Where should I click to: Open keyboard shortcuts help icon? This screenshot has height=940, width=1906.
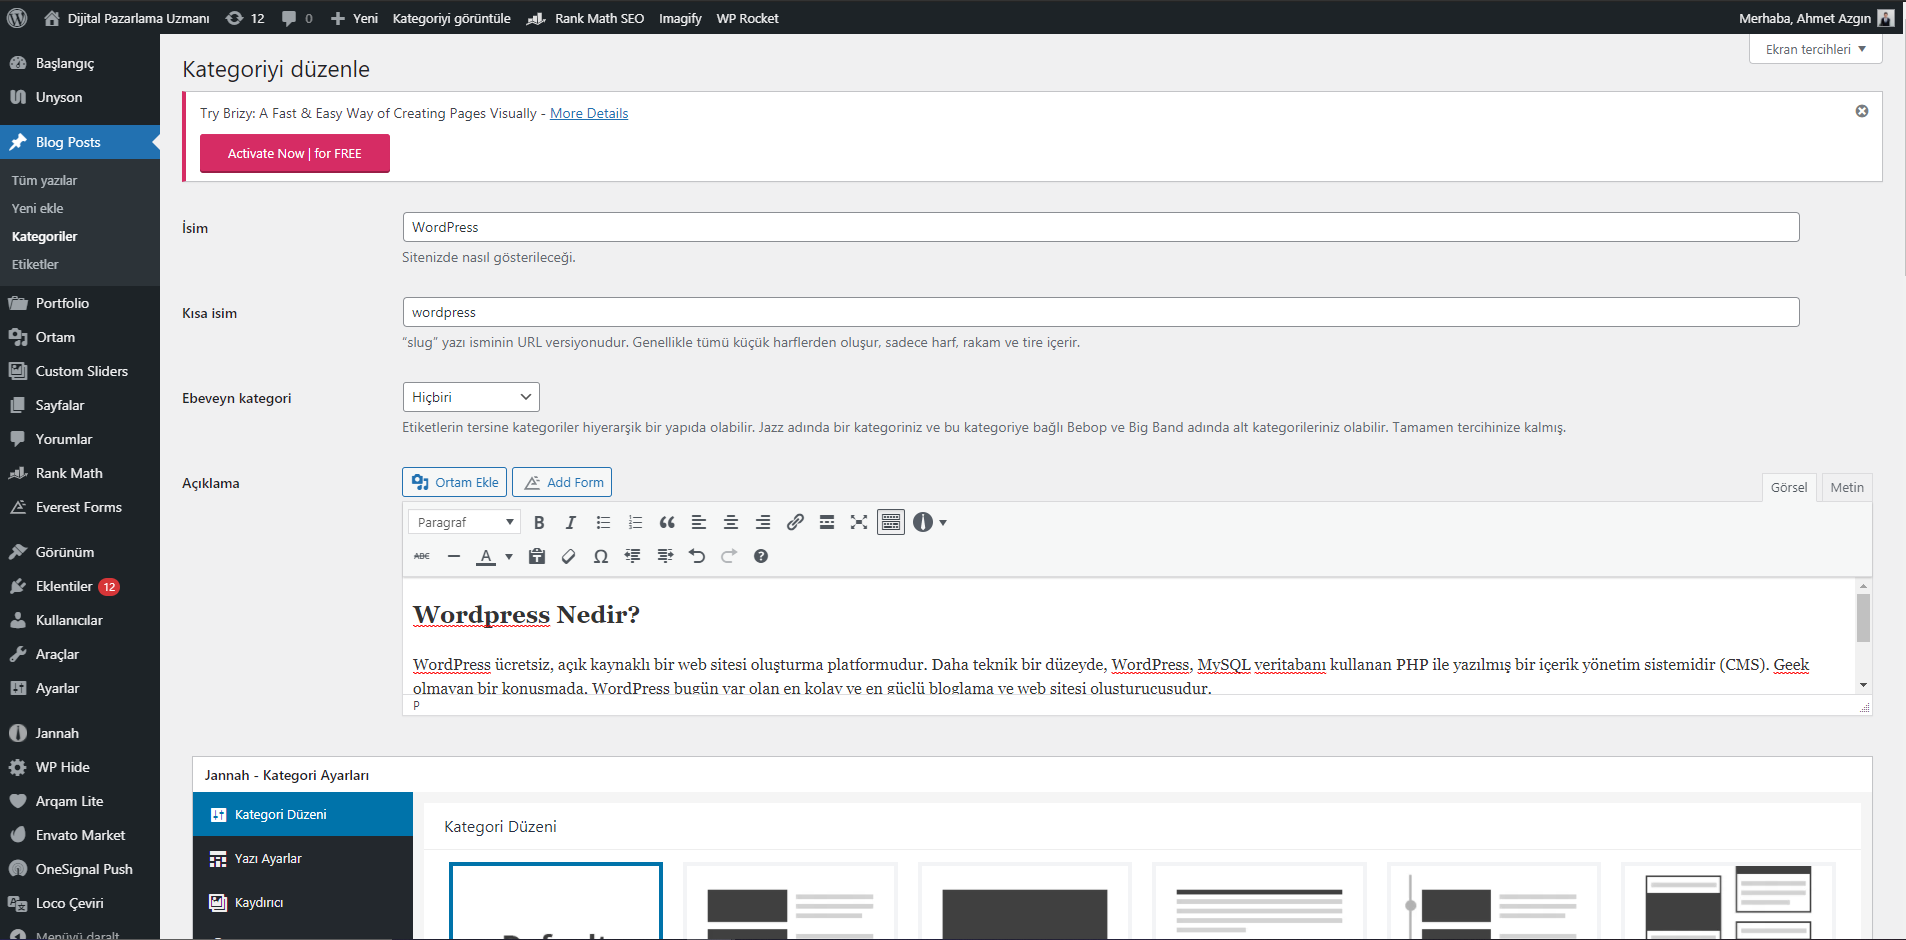click(x=761, y=556)
